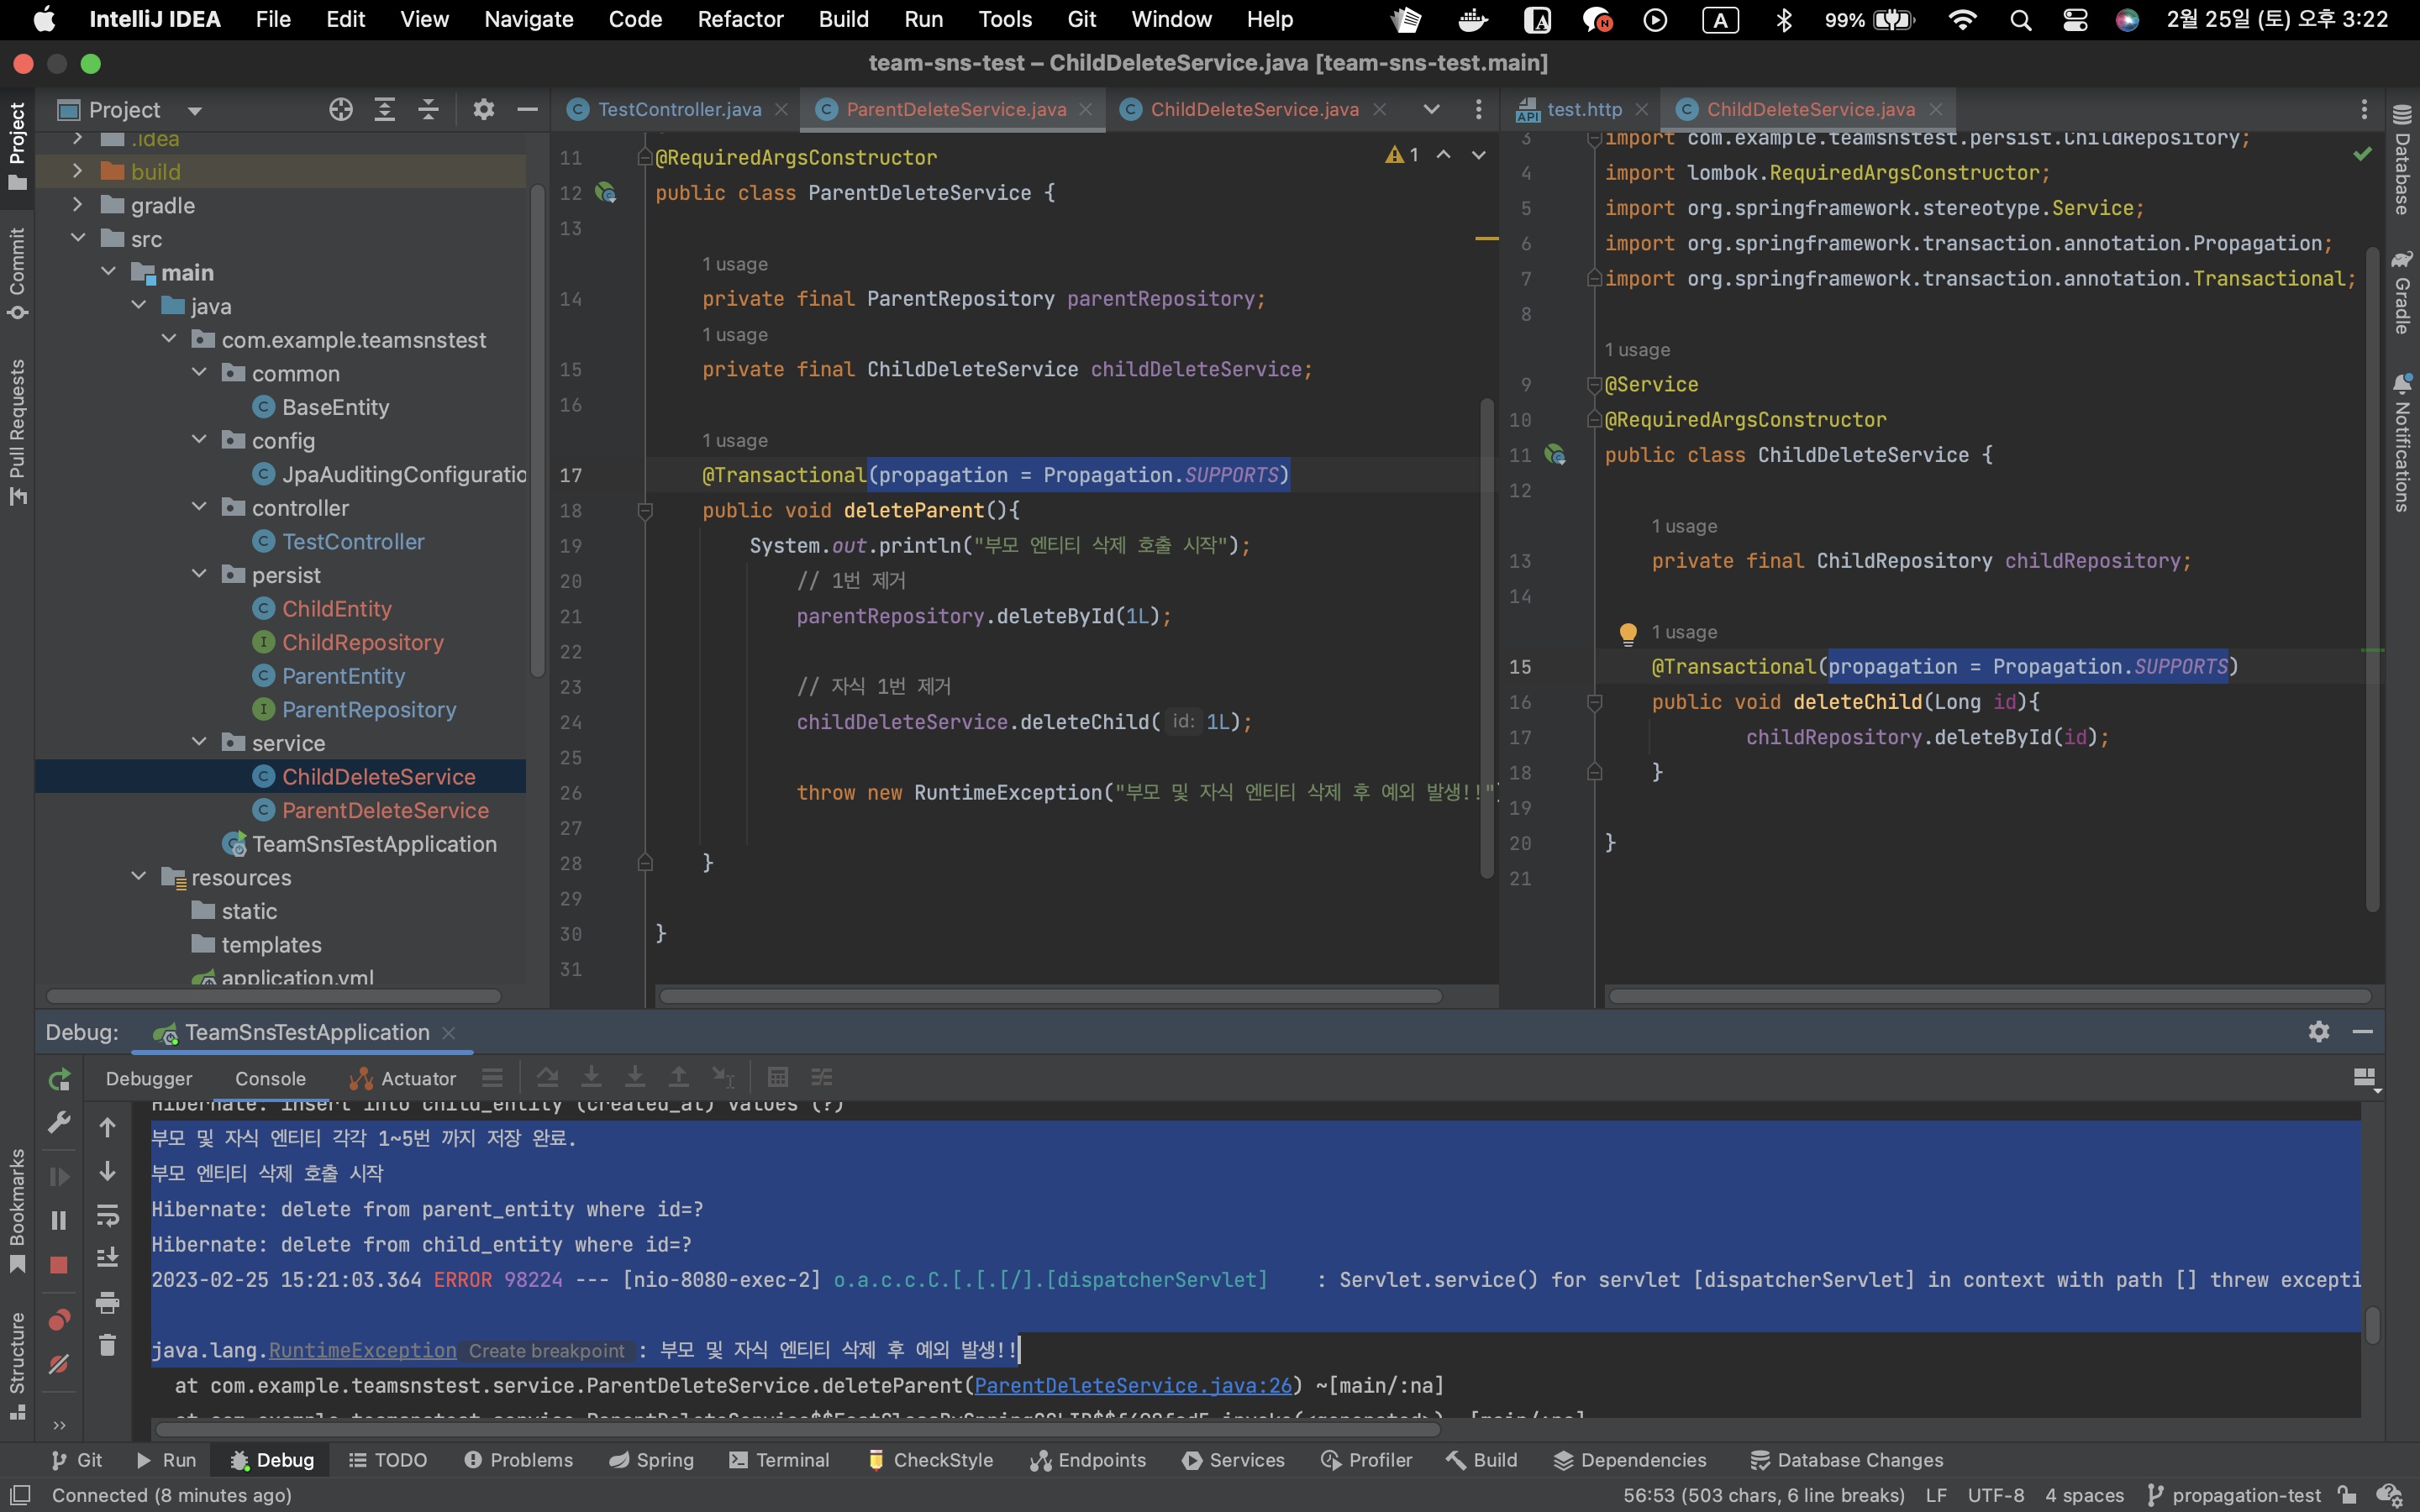Screen dimensions: 2420x1512
Task: Switch to the Debugger tab
Action: pos(149,1079)
